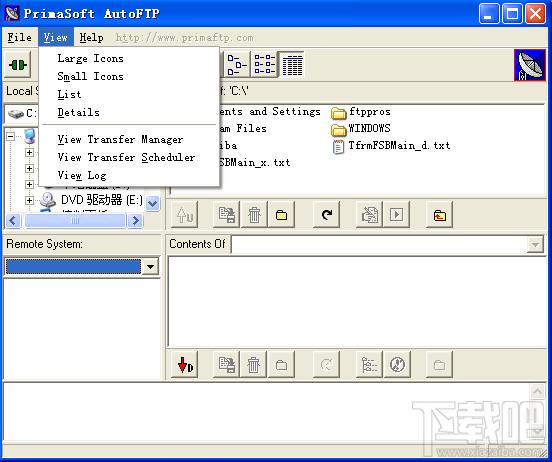
Task: Select View Transfer Scheduler menu entry
Action: 129,157
